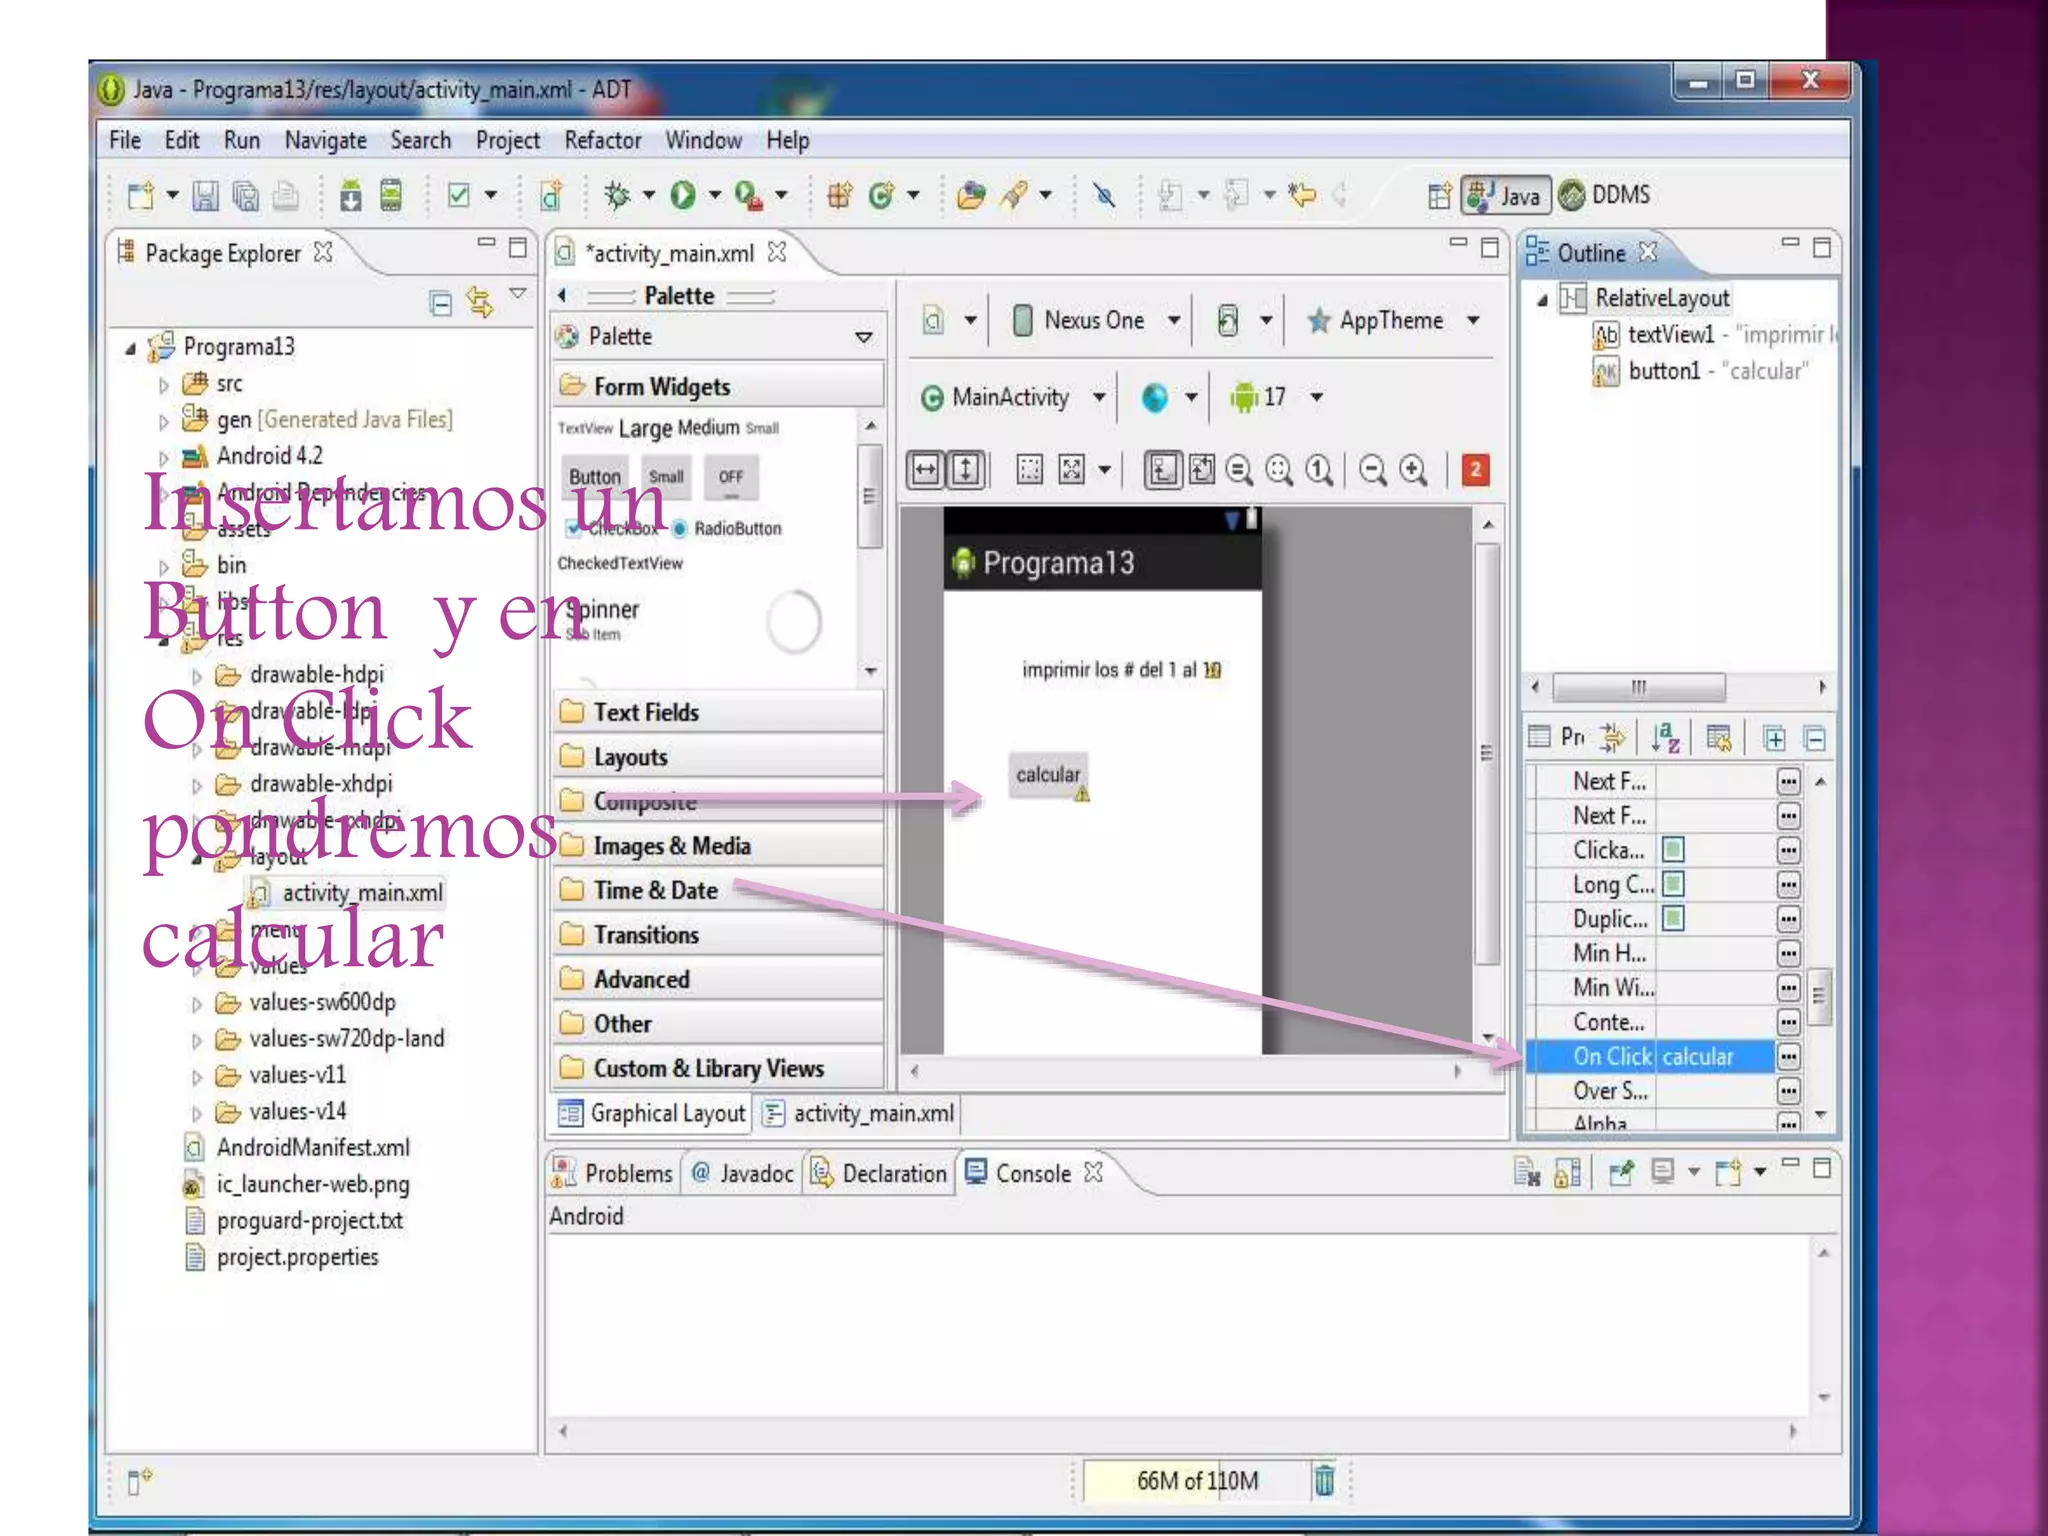Open the Android Virtual Device Manager icon

coord(391,196)
